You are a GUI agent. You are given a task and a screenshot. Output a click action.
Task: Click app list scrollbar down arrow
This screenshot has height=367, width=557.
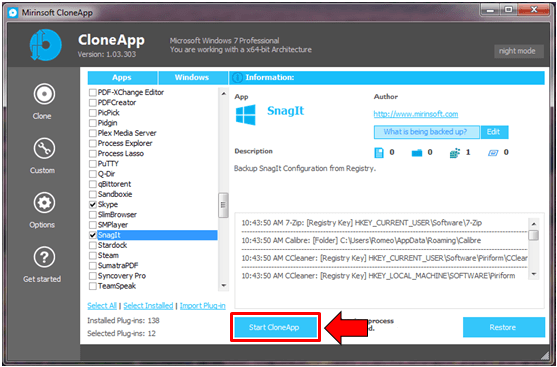coord(223,285)
